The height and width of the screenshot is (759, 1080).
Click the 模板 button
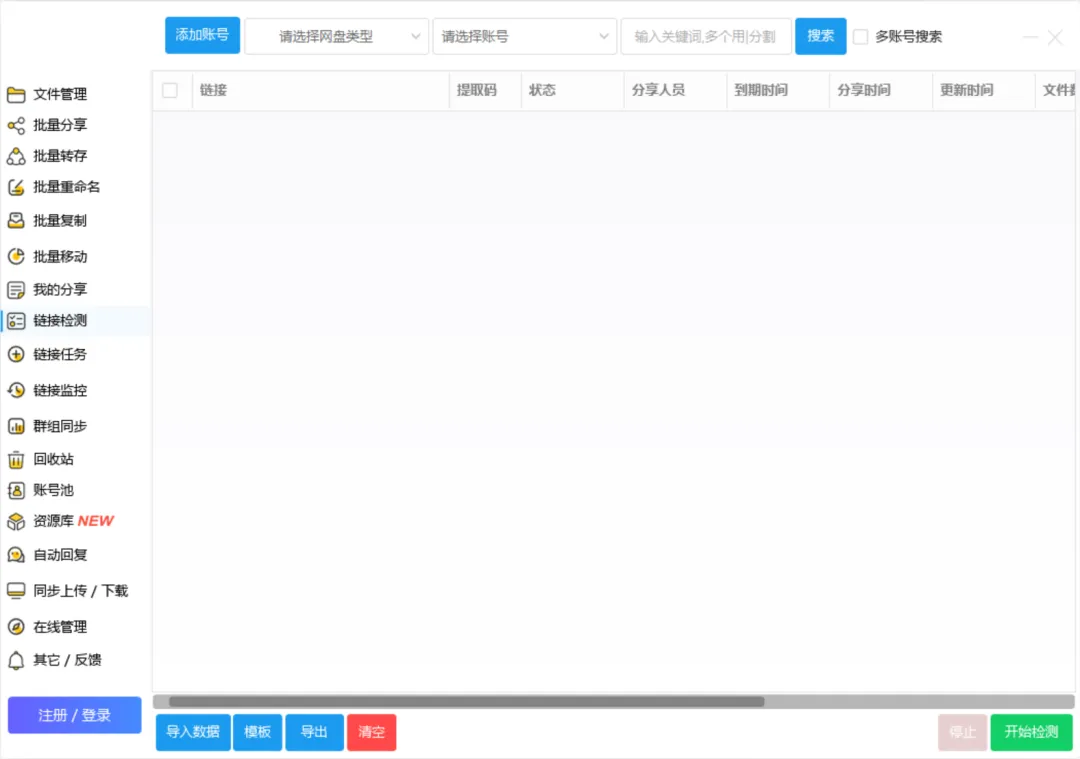pos(258,732)
